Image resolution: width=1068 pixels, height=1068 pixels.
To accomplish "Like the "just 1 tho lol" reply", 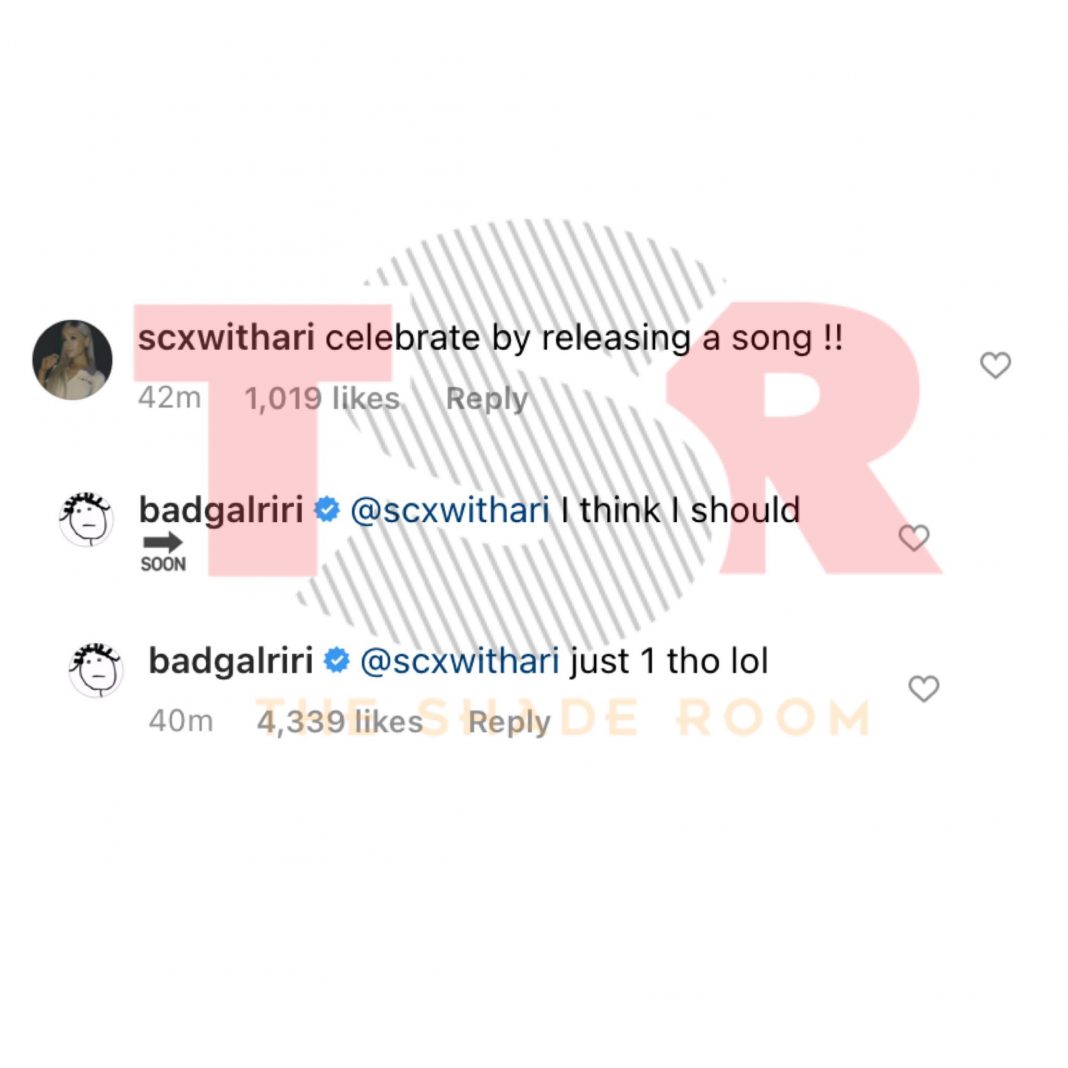I will click(923, 688).
